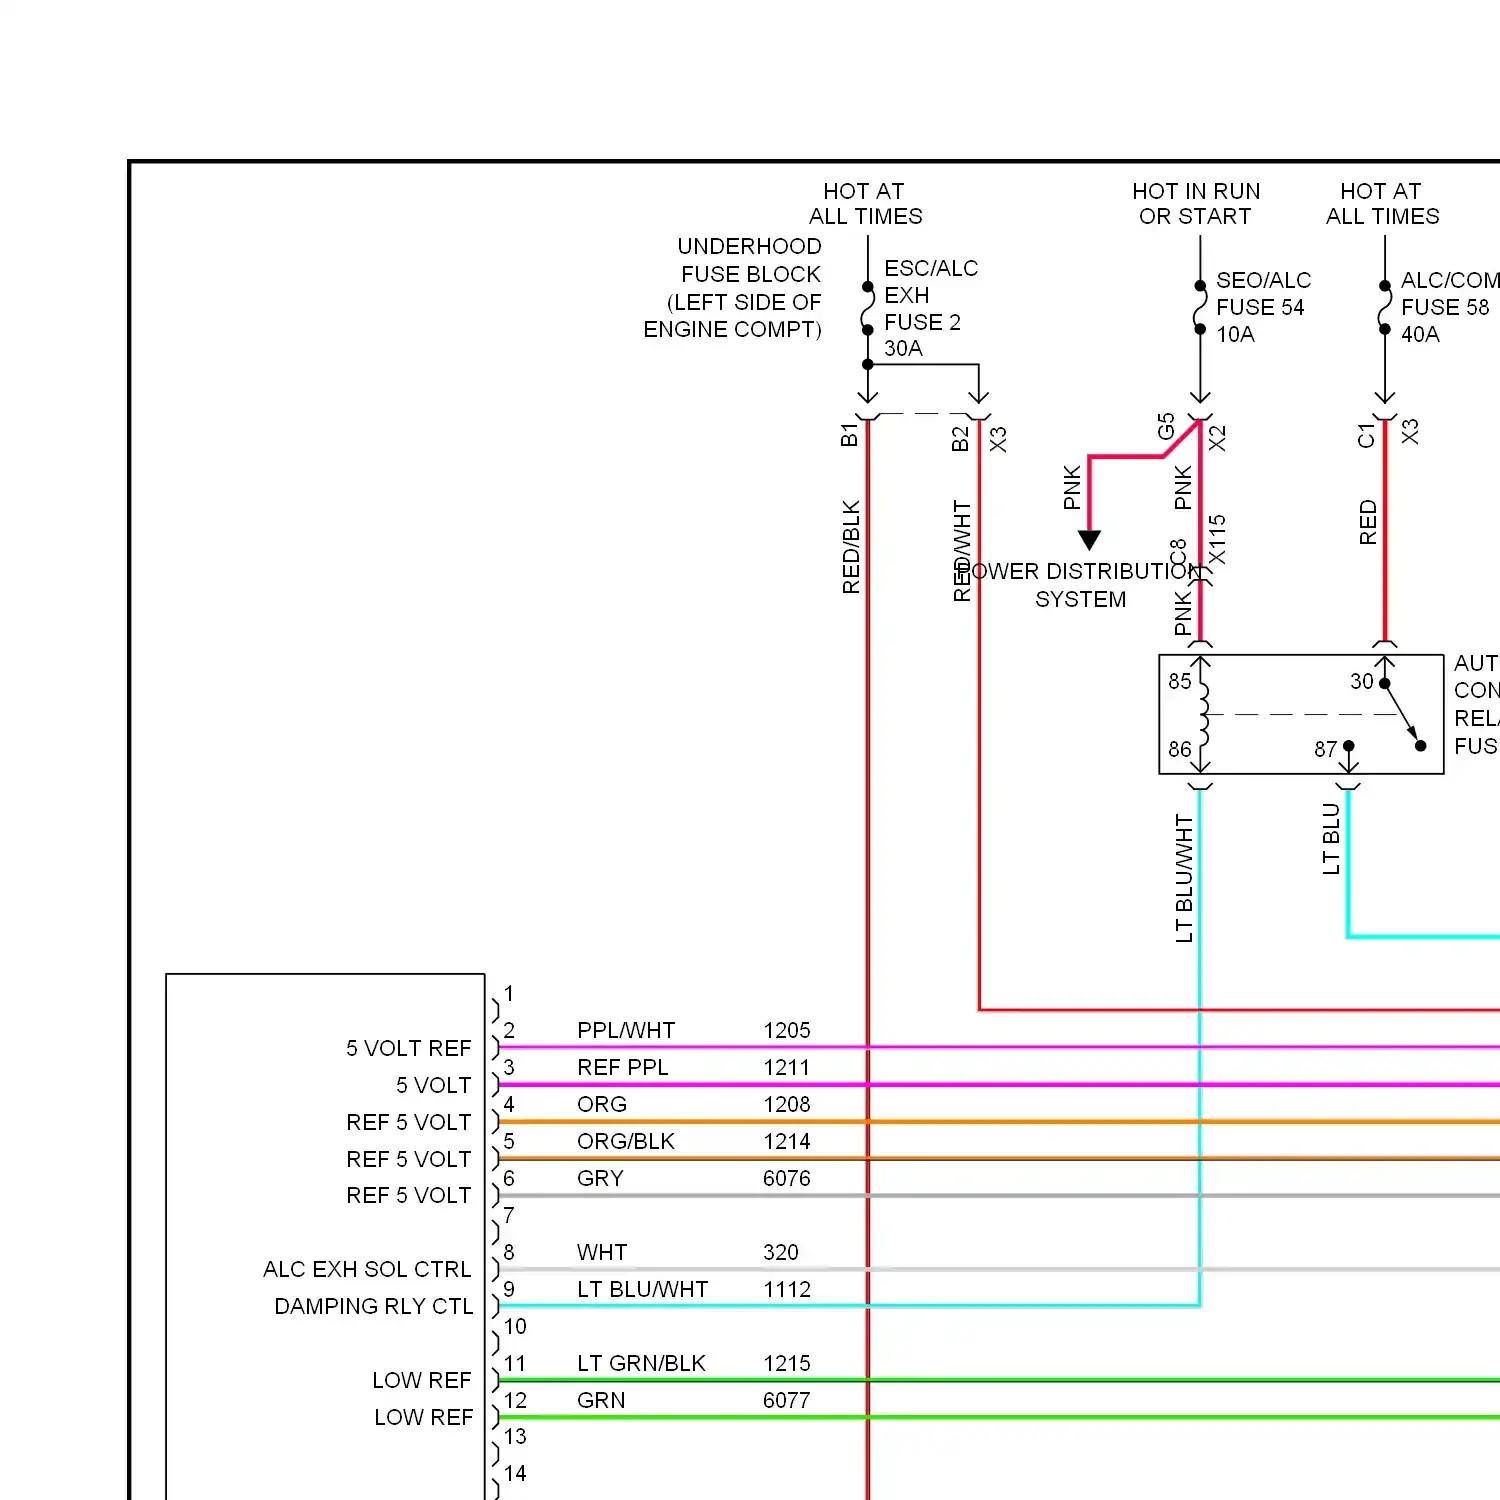The width and height of the screenshot is (1500, 1500).
Task: Click circuit number 6077
Action: click(x=787, y=1400)
